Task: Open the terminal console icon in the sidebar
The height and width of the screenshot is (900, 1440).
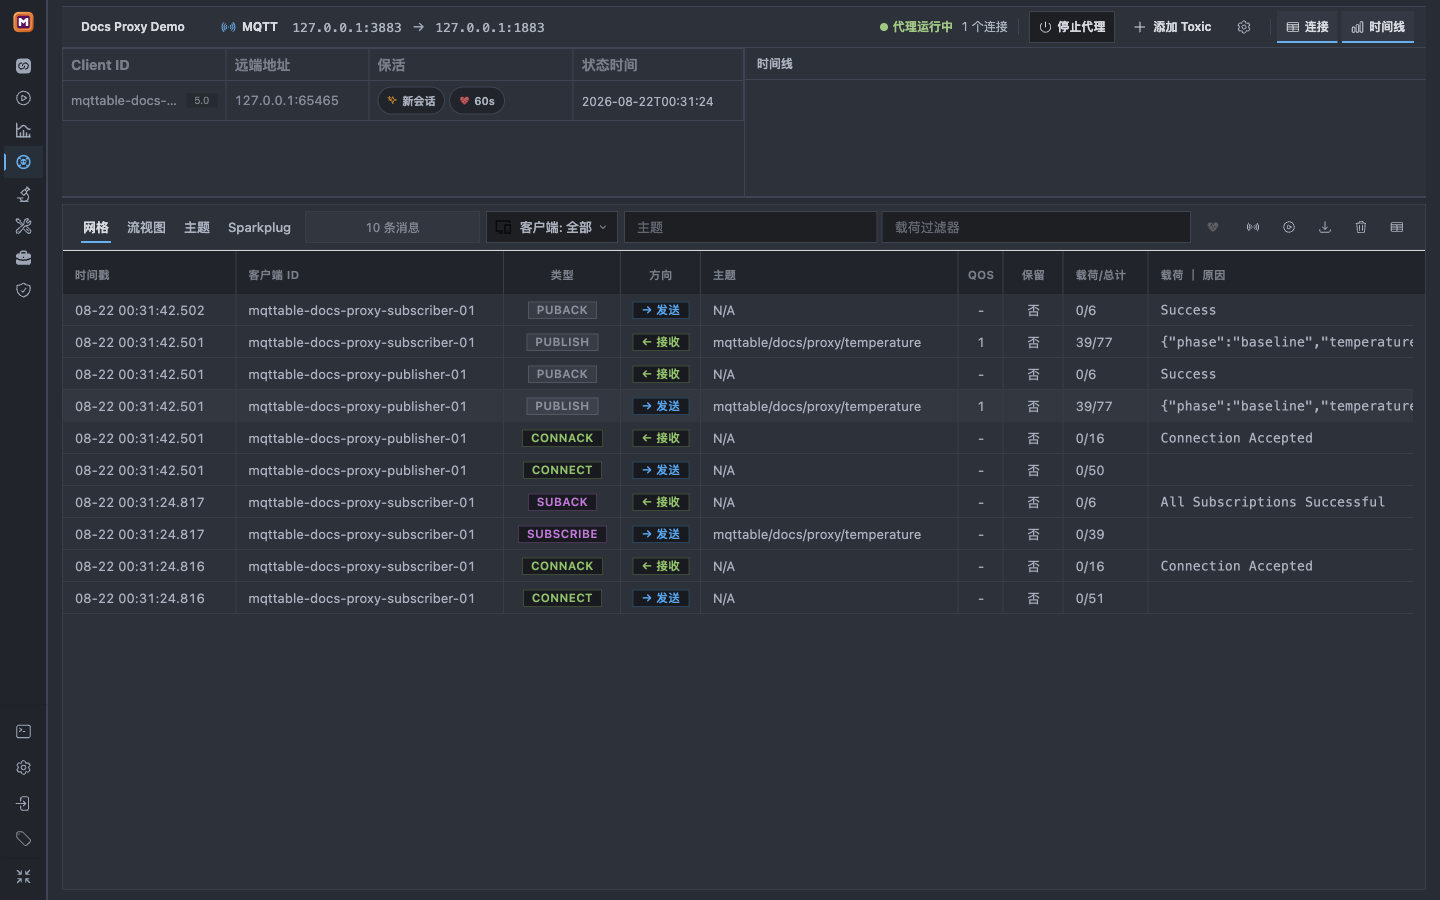Action: (x=23, y=732)
